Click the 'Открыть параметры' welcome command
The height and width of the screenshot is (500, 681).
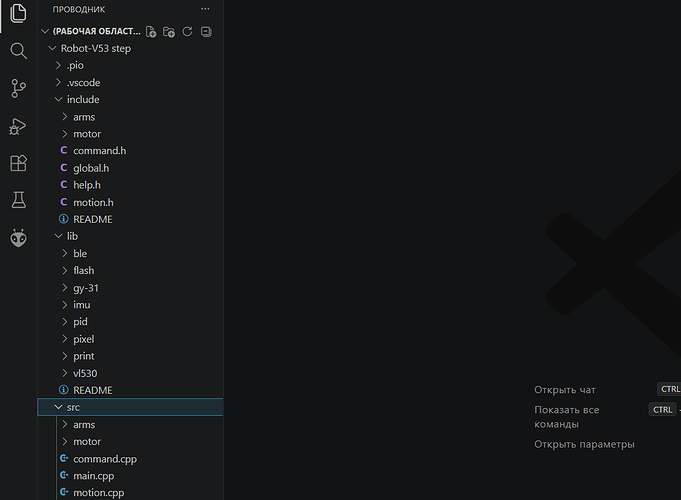[584, 444]
